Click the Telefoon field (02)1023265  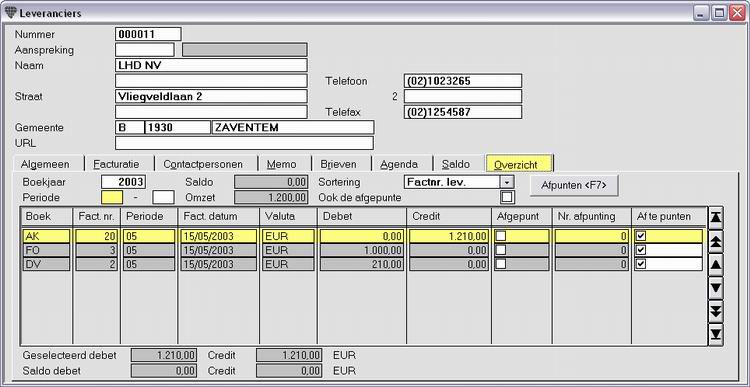pyautogui.click(x=463, y=81)
